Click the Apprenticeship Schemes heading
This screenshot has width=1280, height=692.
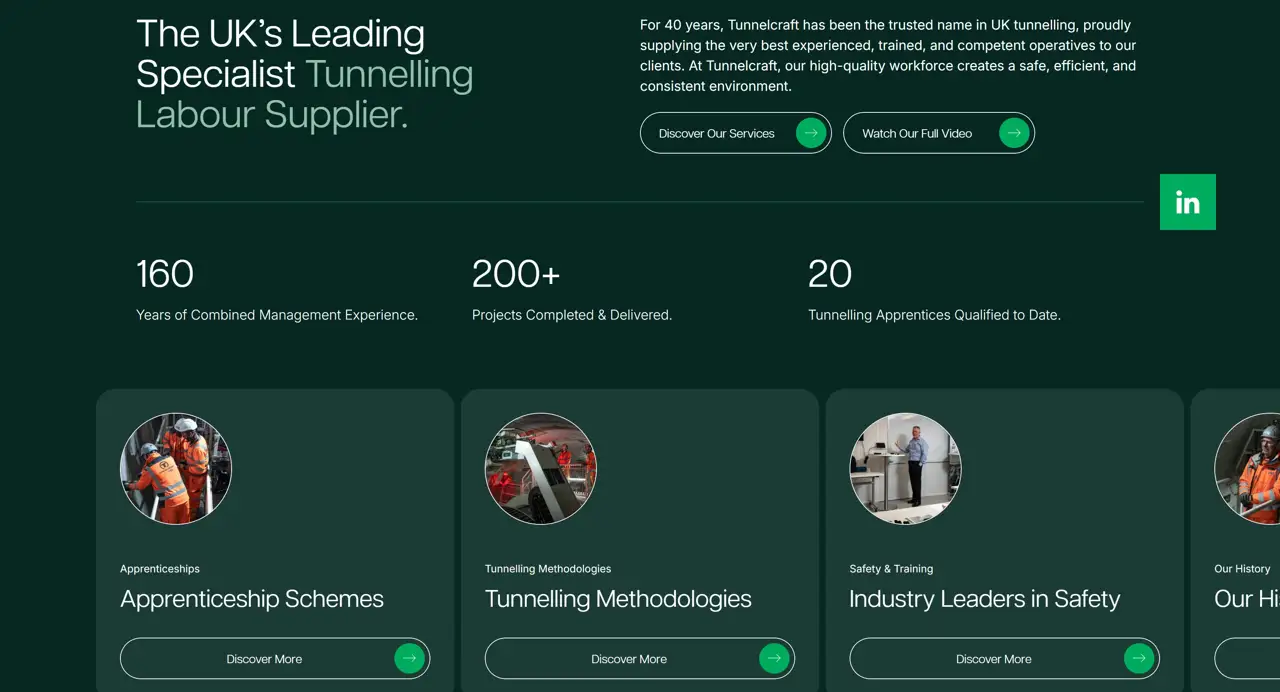pyautogui.click(x=252, y=599)
